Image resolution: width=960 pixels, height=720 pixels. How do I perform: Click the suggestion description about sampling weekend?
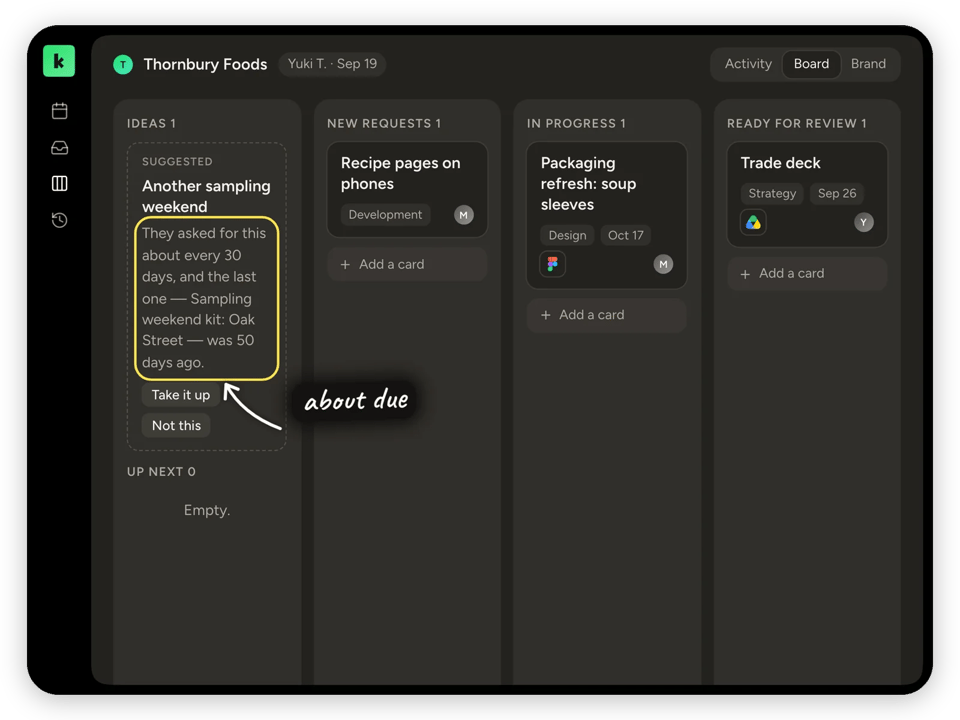(x=206, y=298)
